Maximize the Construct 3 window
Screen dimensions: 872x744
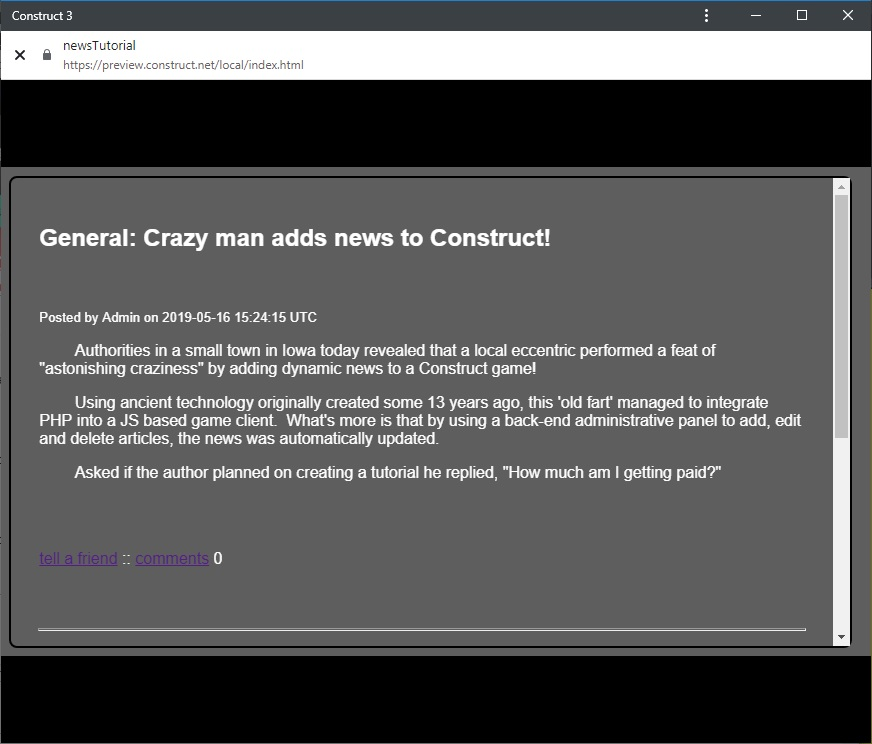point(801,15)
